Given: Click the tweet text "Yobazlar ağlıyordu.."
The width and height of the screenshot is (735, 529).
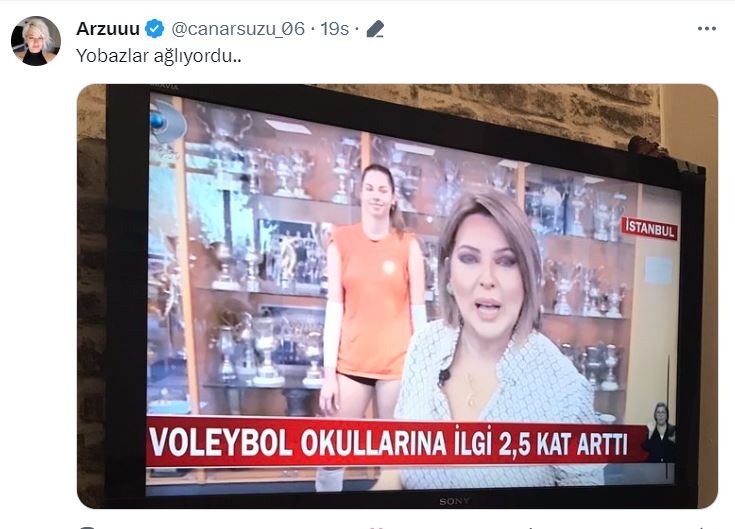Looking at the screenshot, I should click(158, 56).
